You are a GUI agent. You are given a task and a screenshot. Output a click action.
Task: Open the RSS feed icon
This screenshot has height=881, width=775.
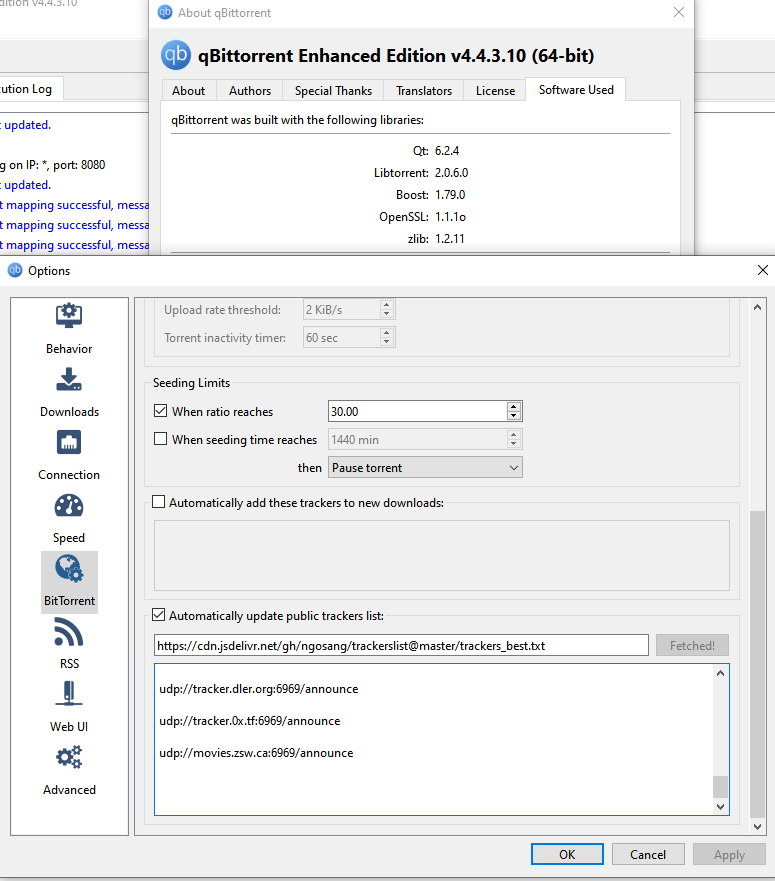click(69, 632)
